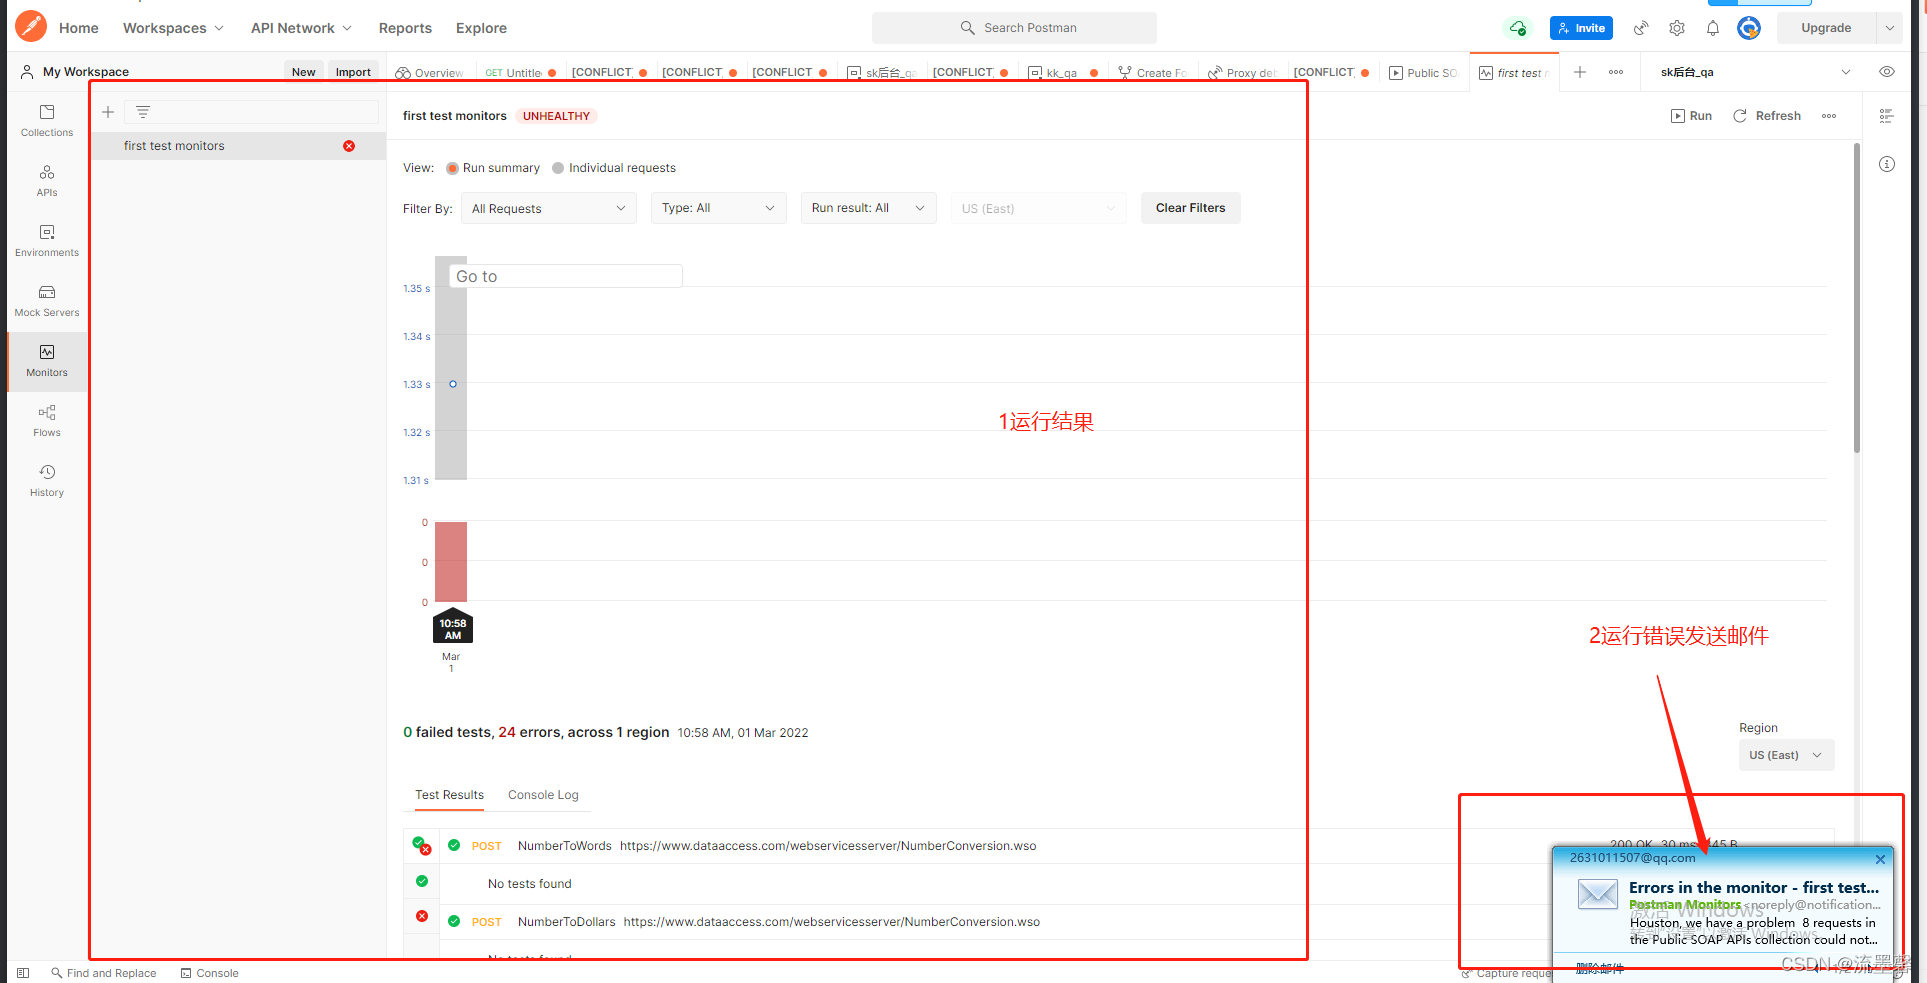Open the Collections sidebar panel
Viewport: 1927px width, 983px height.
47,120
